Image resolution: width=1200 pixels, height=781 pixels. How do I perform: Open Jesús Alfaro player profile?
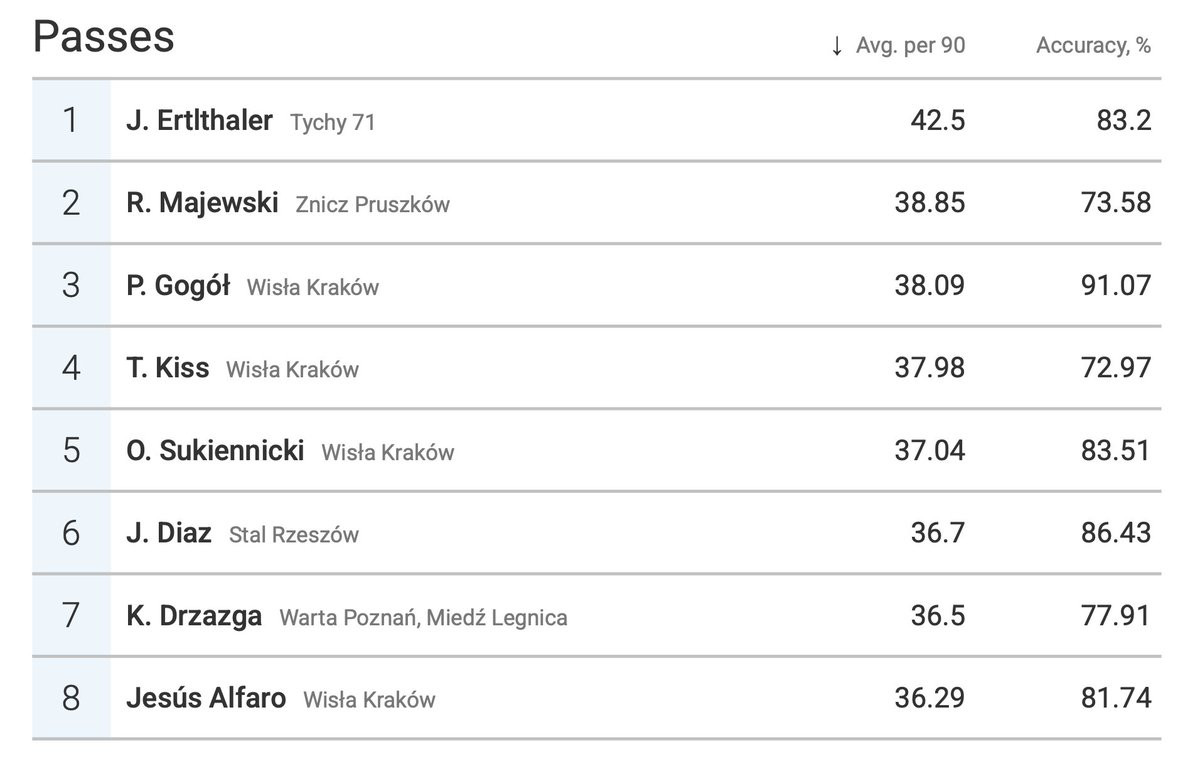pos(206,698)
